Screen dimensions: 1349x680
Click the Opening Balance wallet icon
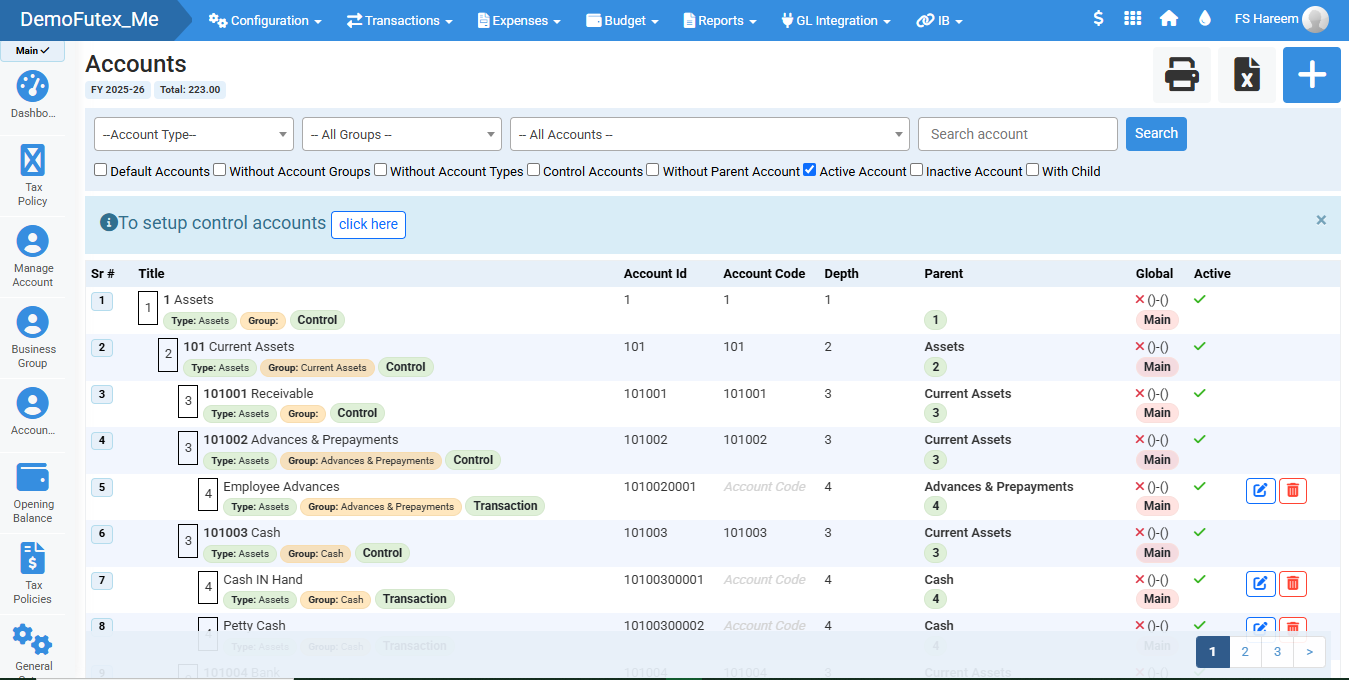tap(33, 477)
